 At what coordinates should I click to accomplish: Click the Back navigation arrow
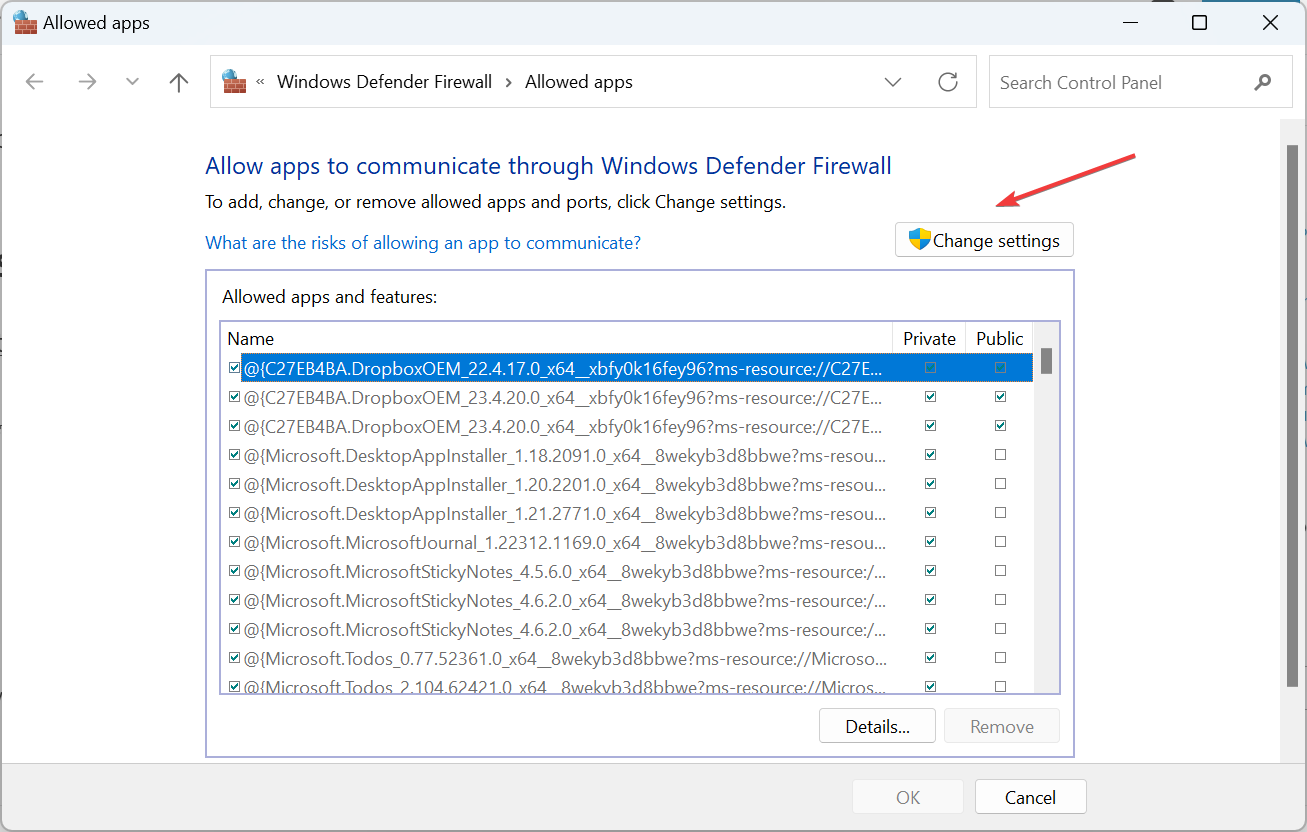coord(35,82)
